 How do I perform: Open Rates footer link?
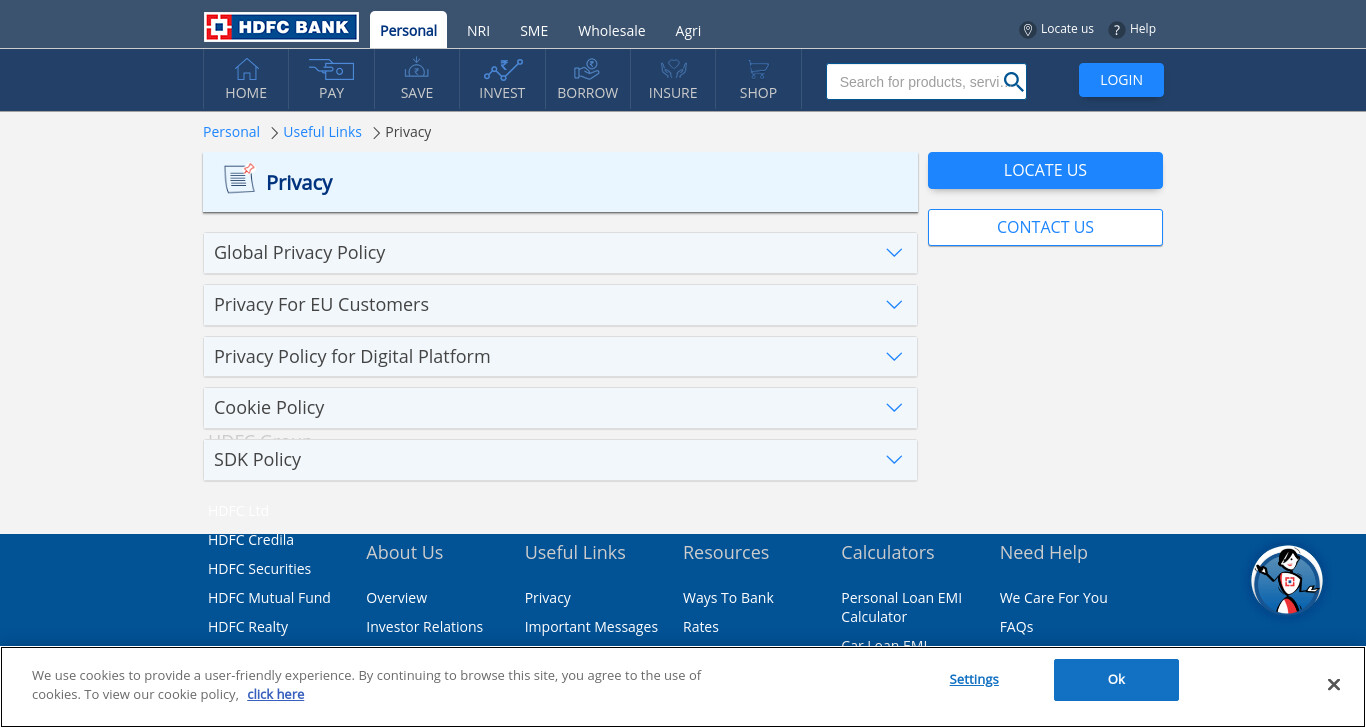click(701, 627)
